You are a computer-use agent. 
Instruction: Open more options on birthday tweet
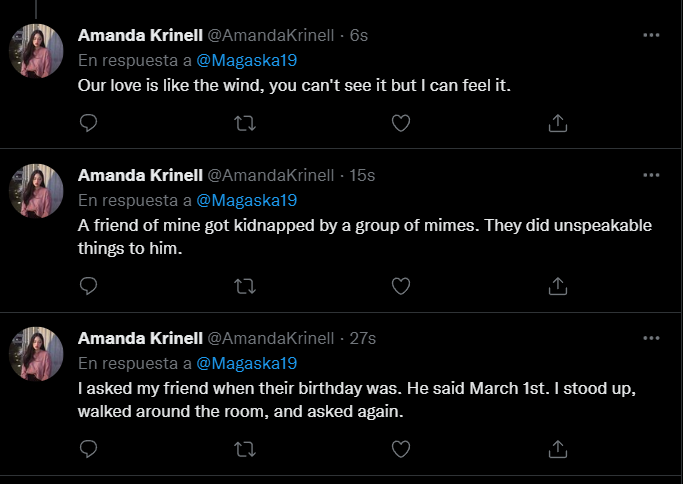(x=651, y=339)
